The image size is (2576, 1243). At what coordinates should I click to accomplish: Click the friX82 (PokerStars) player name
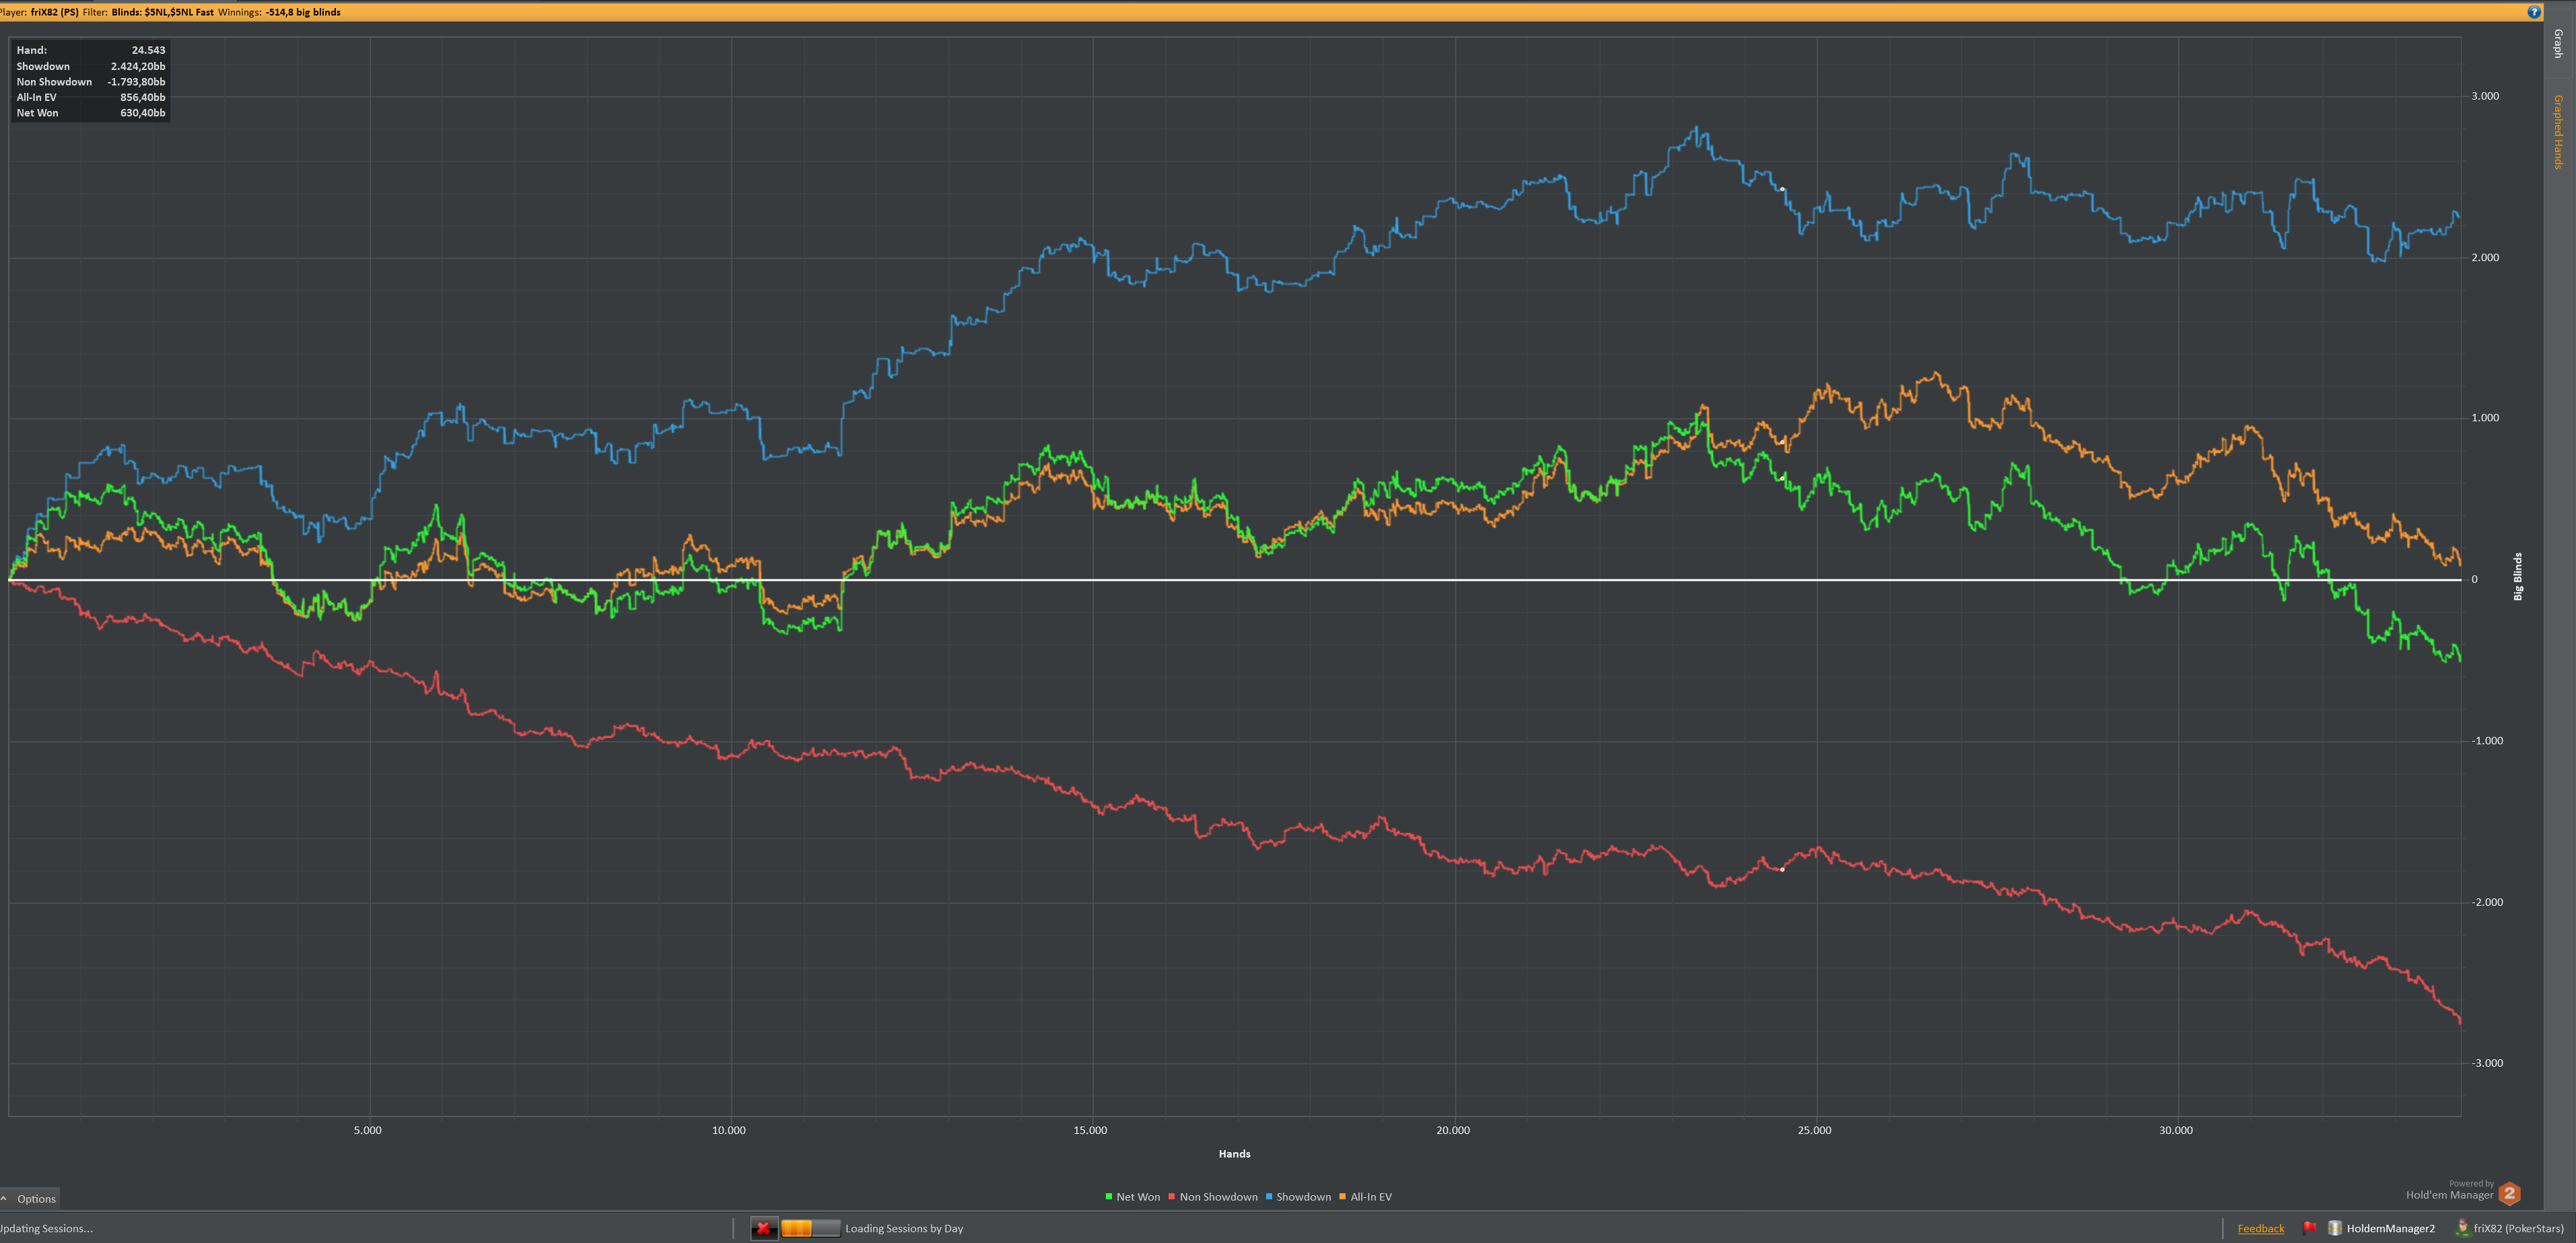click(2519, 1228)
